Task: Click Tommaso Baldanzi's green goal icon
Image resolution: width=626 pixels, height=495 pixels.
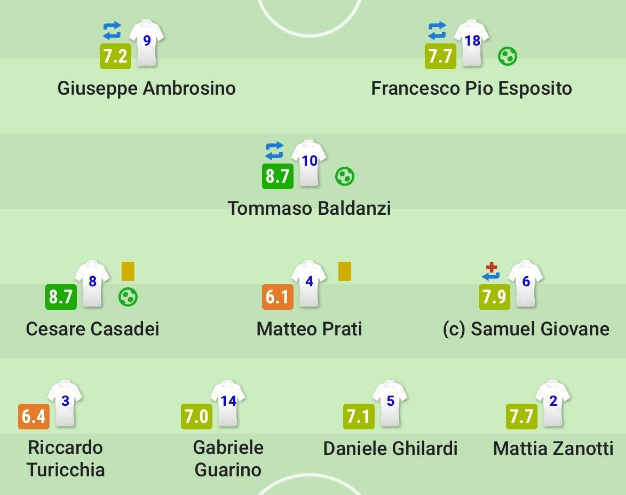Action: pos(345,176)
